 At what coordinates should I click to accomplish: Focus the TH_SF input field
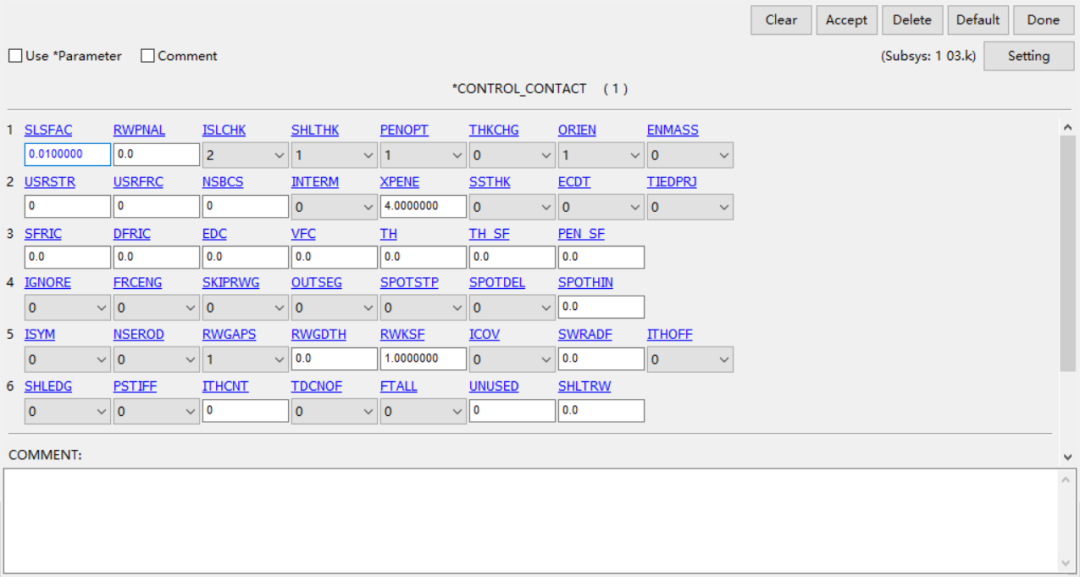point(512,257)
